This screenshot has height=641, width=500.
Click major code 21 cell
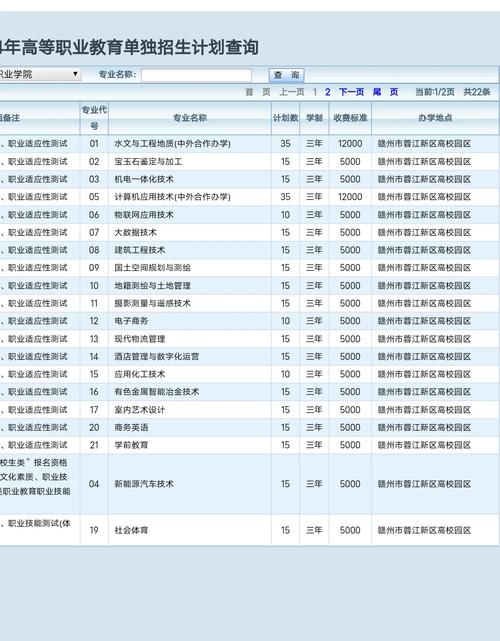click(x=94, y=445)
